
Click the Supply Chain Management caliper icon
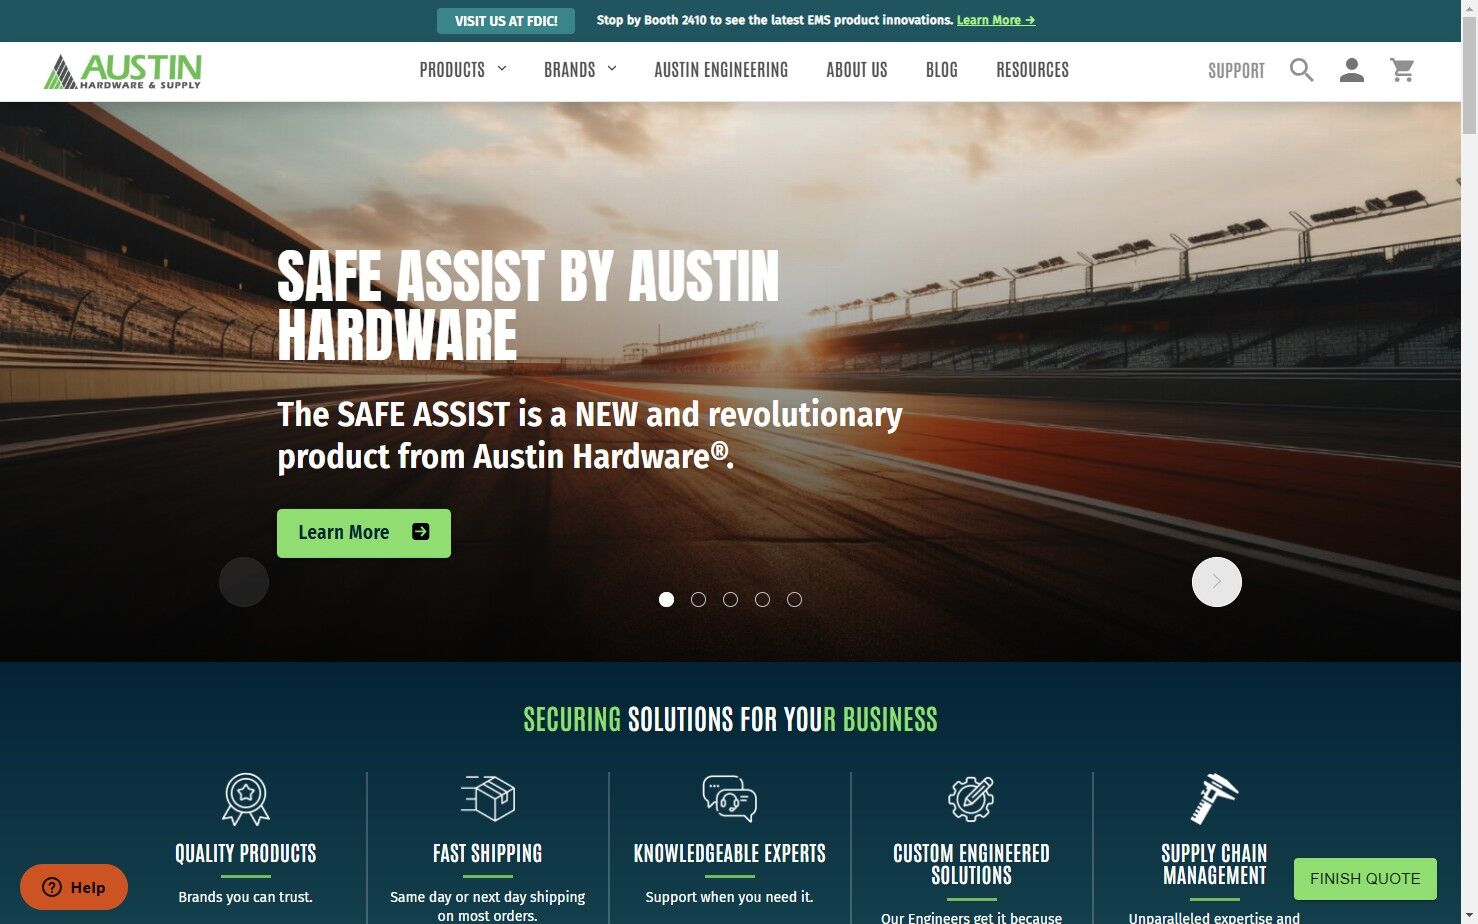[1214, 799]
